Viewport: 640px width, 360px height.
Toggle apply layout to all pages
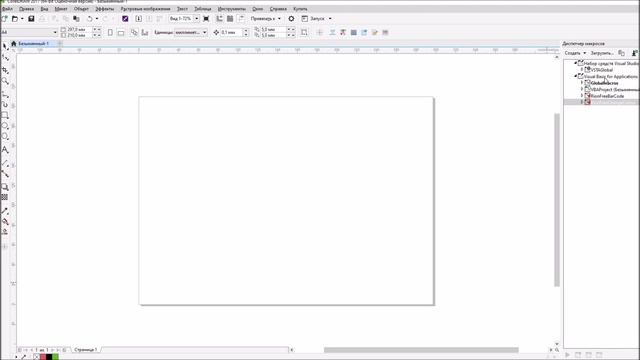coord(134,32)
